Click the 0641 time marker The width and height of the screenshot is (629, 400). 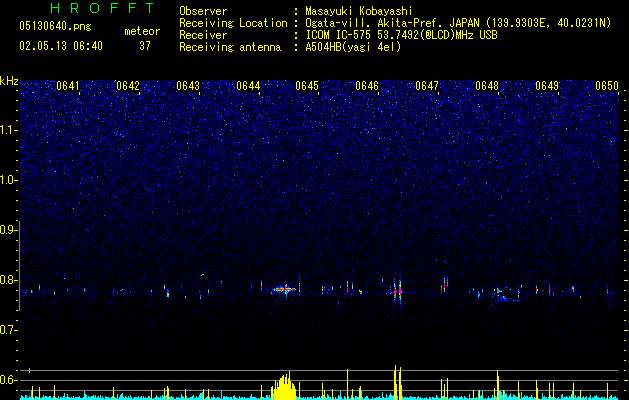[x=68, y=86]
